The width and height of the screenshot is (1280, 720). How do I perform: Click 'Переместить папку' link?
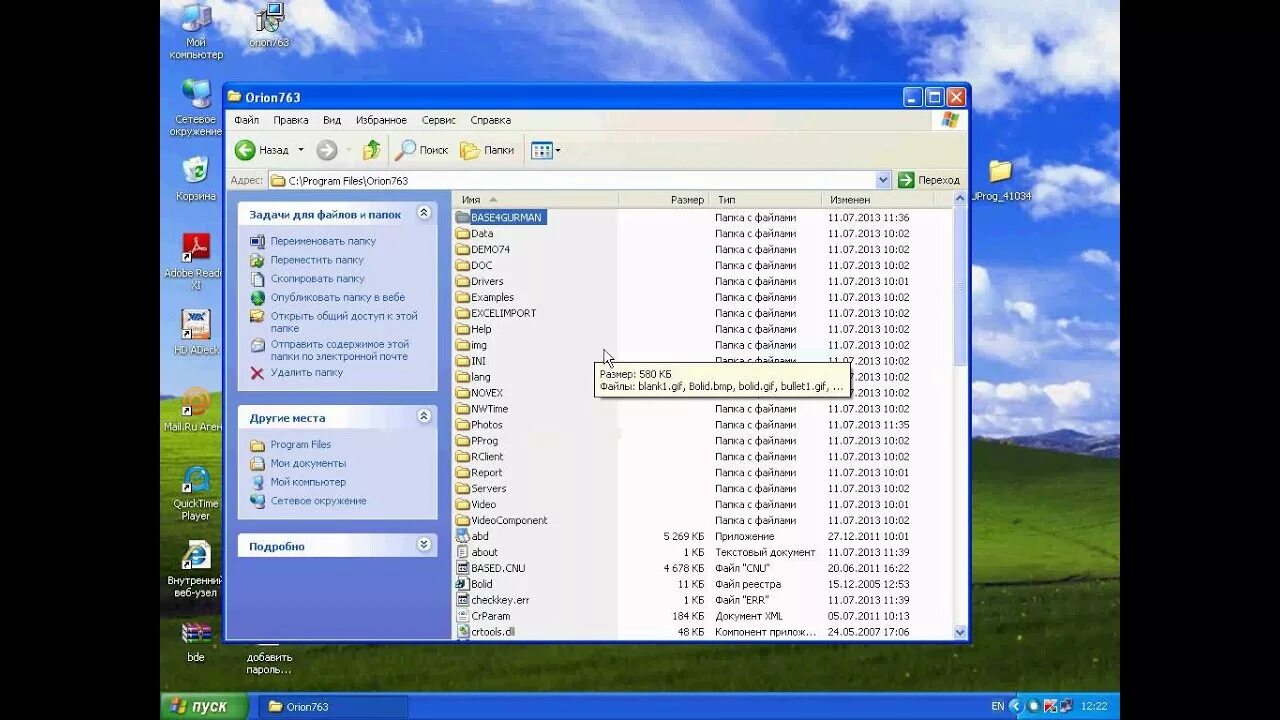317,260
